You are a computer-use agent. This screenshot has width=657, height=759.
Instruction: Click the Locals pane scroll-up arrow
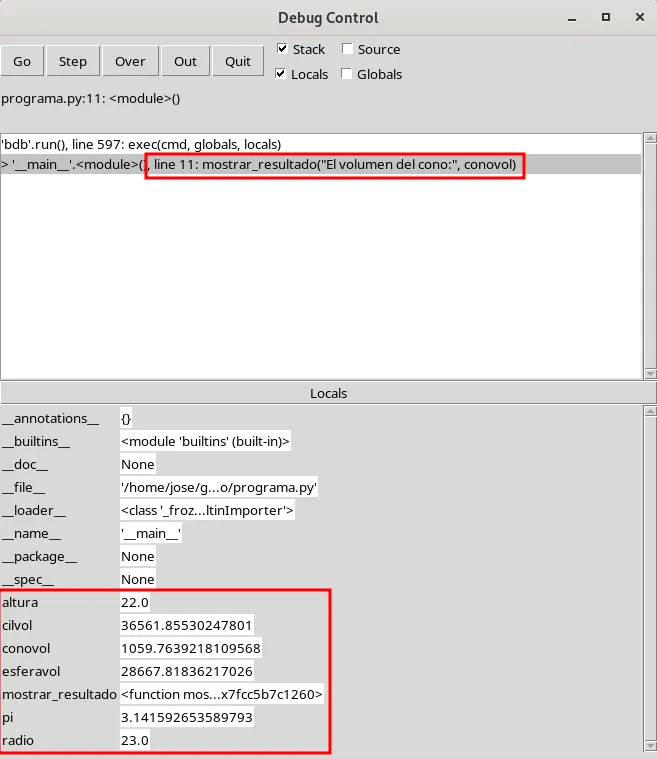click(x=650, y=412)
